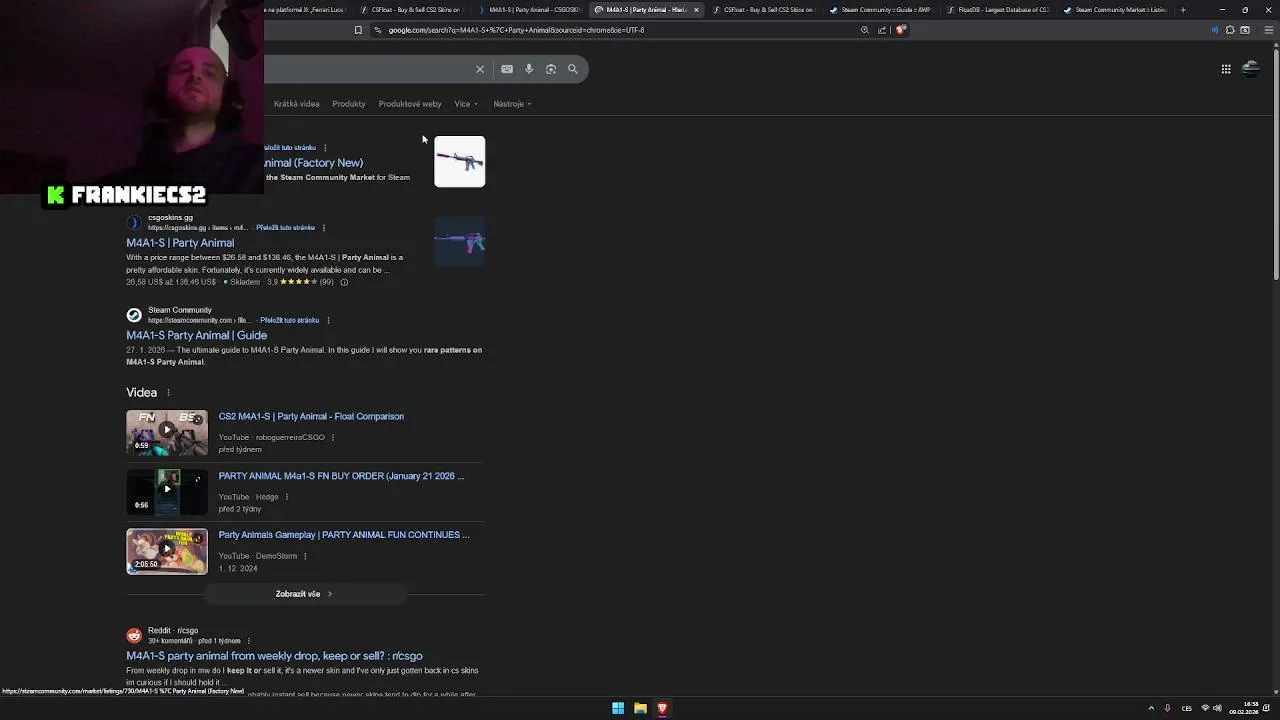Open options next to the Videa heading
The width and height of the screenshot is (1280, 720).
coord(168,393)
